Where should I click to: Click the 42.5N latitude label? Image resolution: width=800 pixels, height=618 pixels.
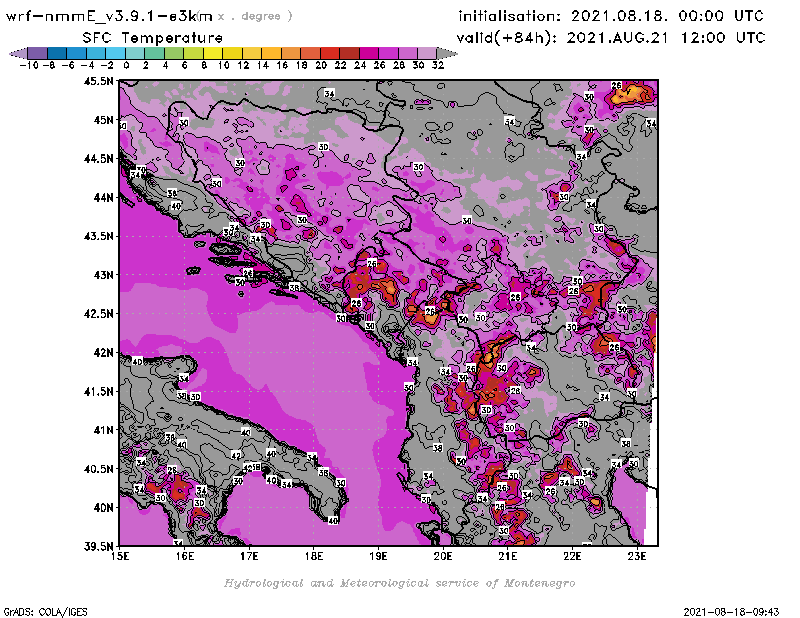(x=98, y=314)
